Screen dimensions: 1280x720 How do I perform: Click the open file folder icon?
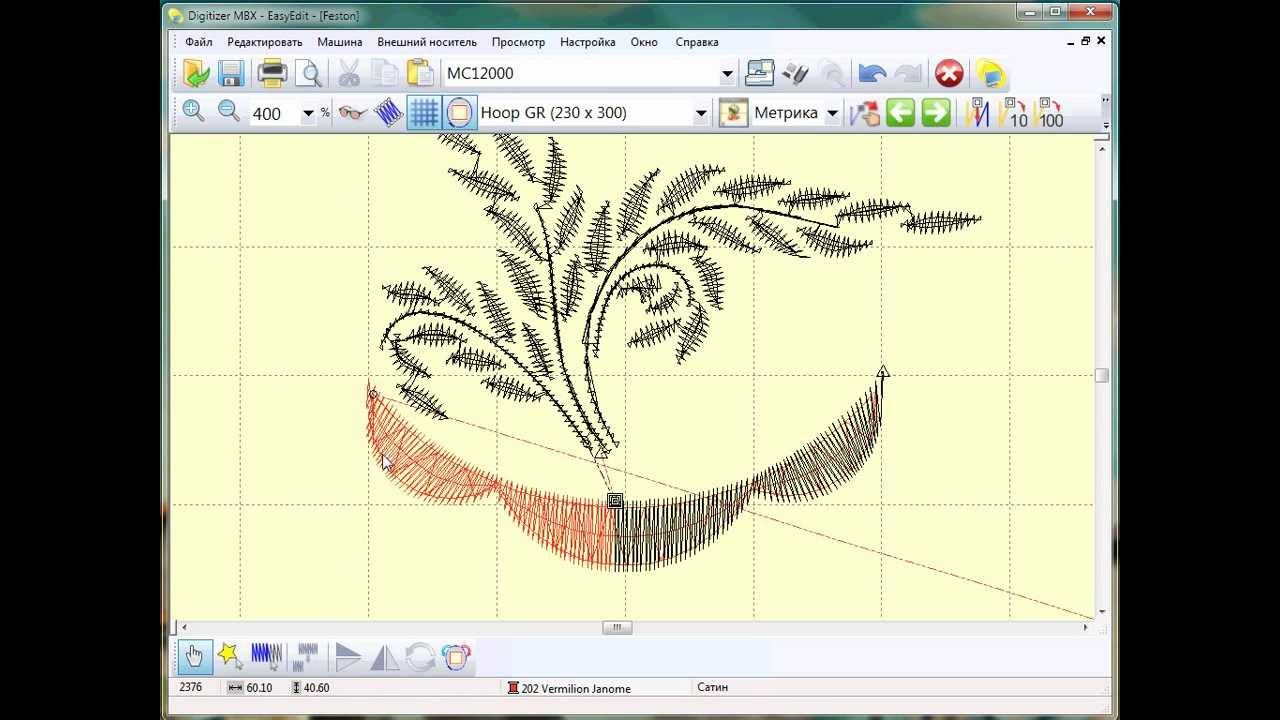click(x=197, y=73)
